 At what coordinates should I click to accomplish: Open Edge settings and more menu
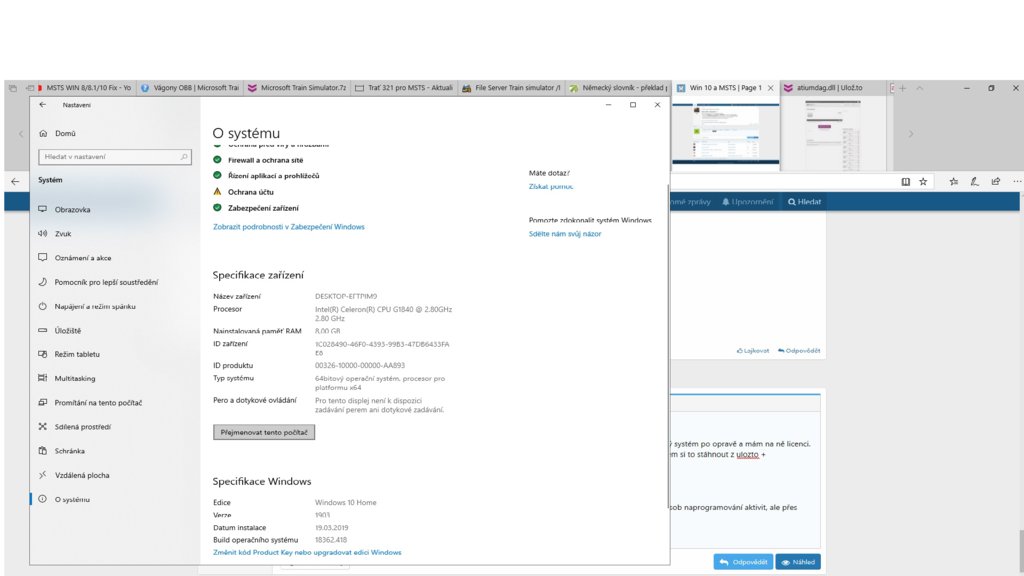(1016, 181)
